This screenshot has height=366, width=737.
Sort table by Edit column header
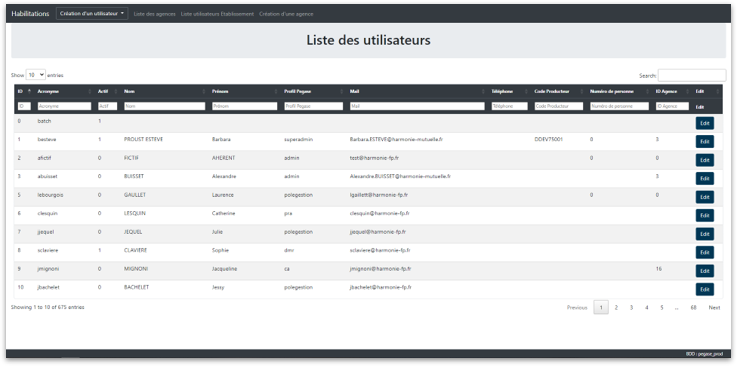(706, 92)
